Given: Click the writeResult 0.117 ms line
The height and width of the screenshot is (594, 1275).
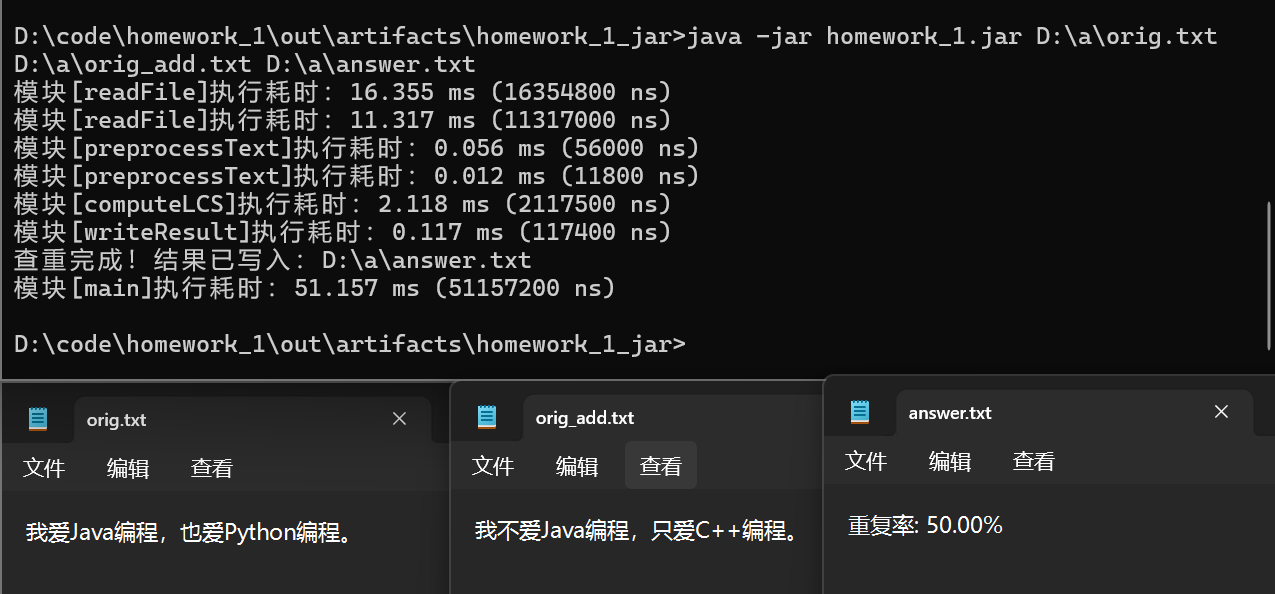Looking at the screenshot, I should pos(343,233).
